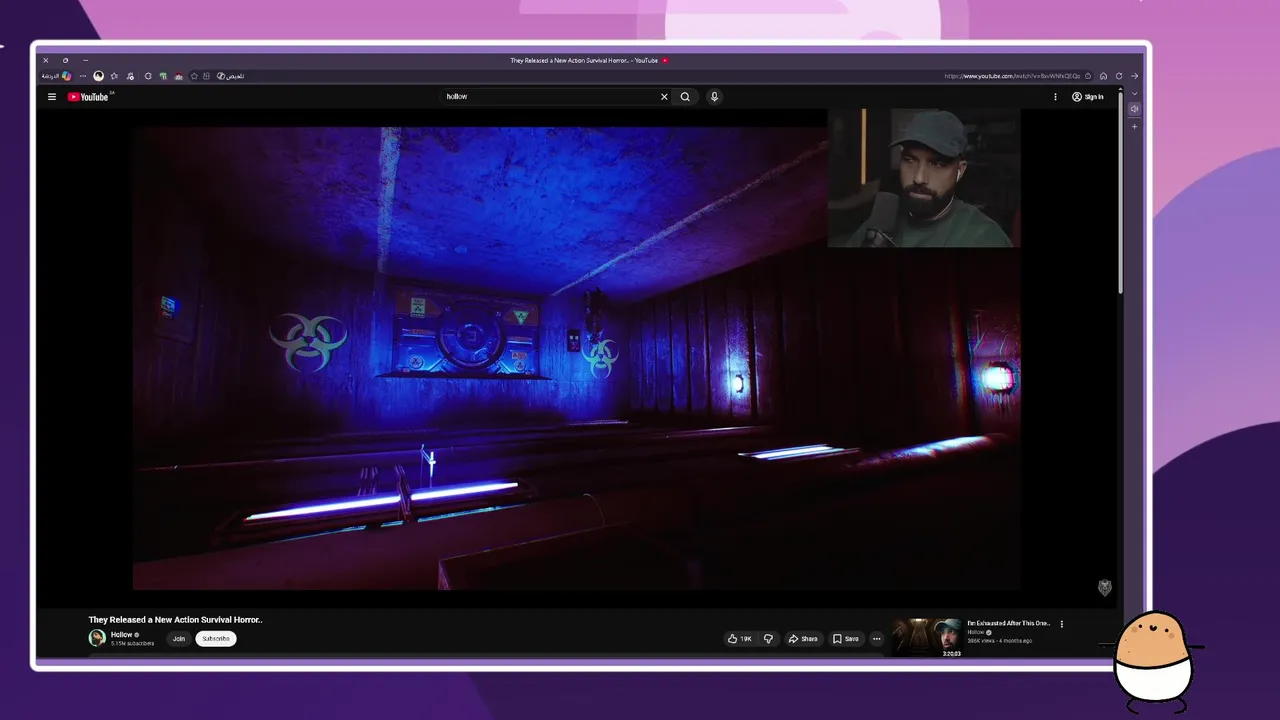Click the site info lock icon
1280x720 pixels.
pos(1088,76)
